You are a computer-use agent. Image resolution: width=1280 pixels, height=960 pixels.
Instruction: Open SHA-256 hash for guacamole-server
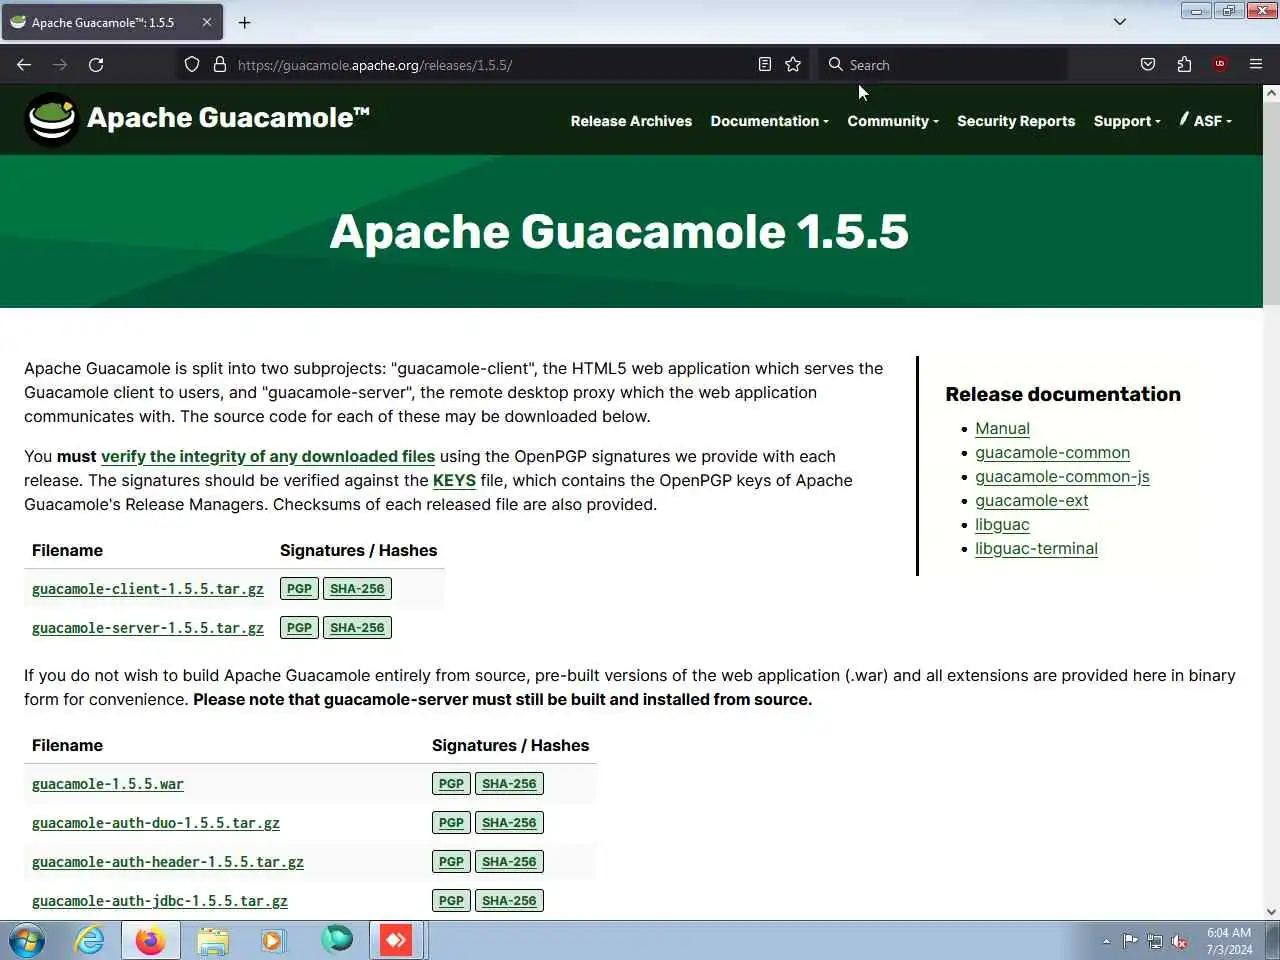pyautogui.click(x=357, y=628)
